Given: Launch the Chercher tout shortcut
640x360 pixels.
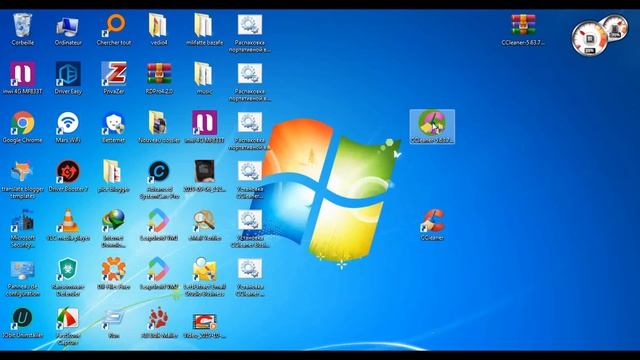Looking at the screenshot, I should [x=114, y=29].
